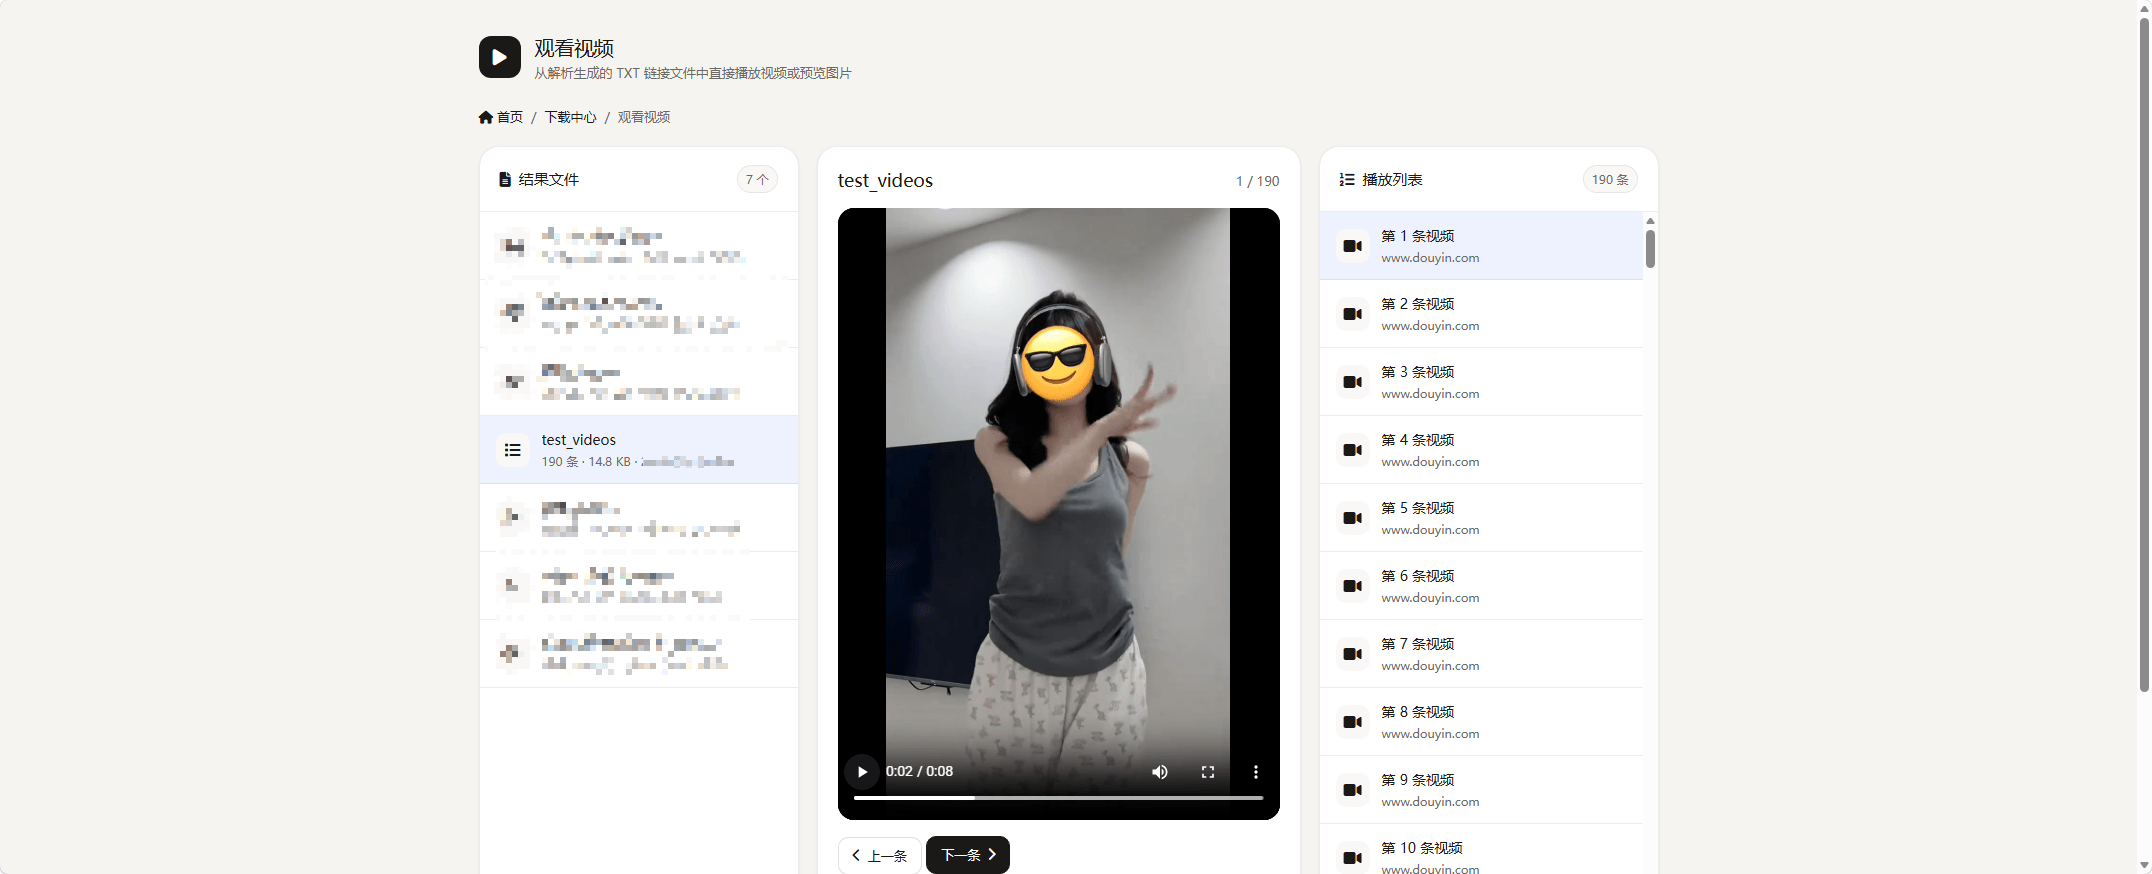
Task: Click www.douyin.com under 第 5 条视频
Action: (1430, 530)
